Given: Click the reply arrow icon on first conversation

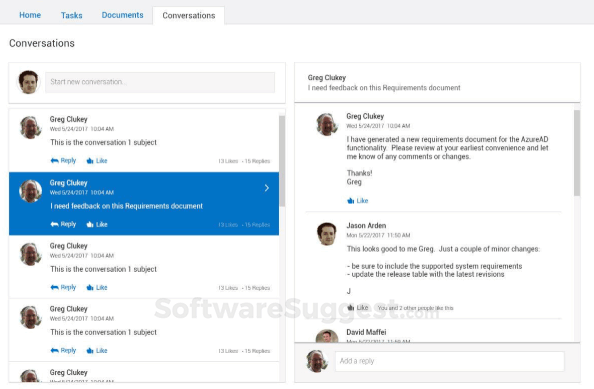Looking at the screenshot, I should pos(55,161).
